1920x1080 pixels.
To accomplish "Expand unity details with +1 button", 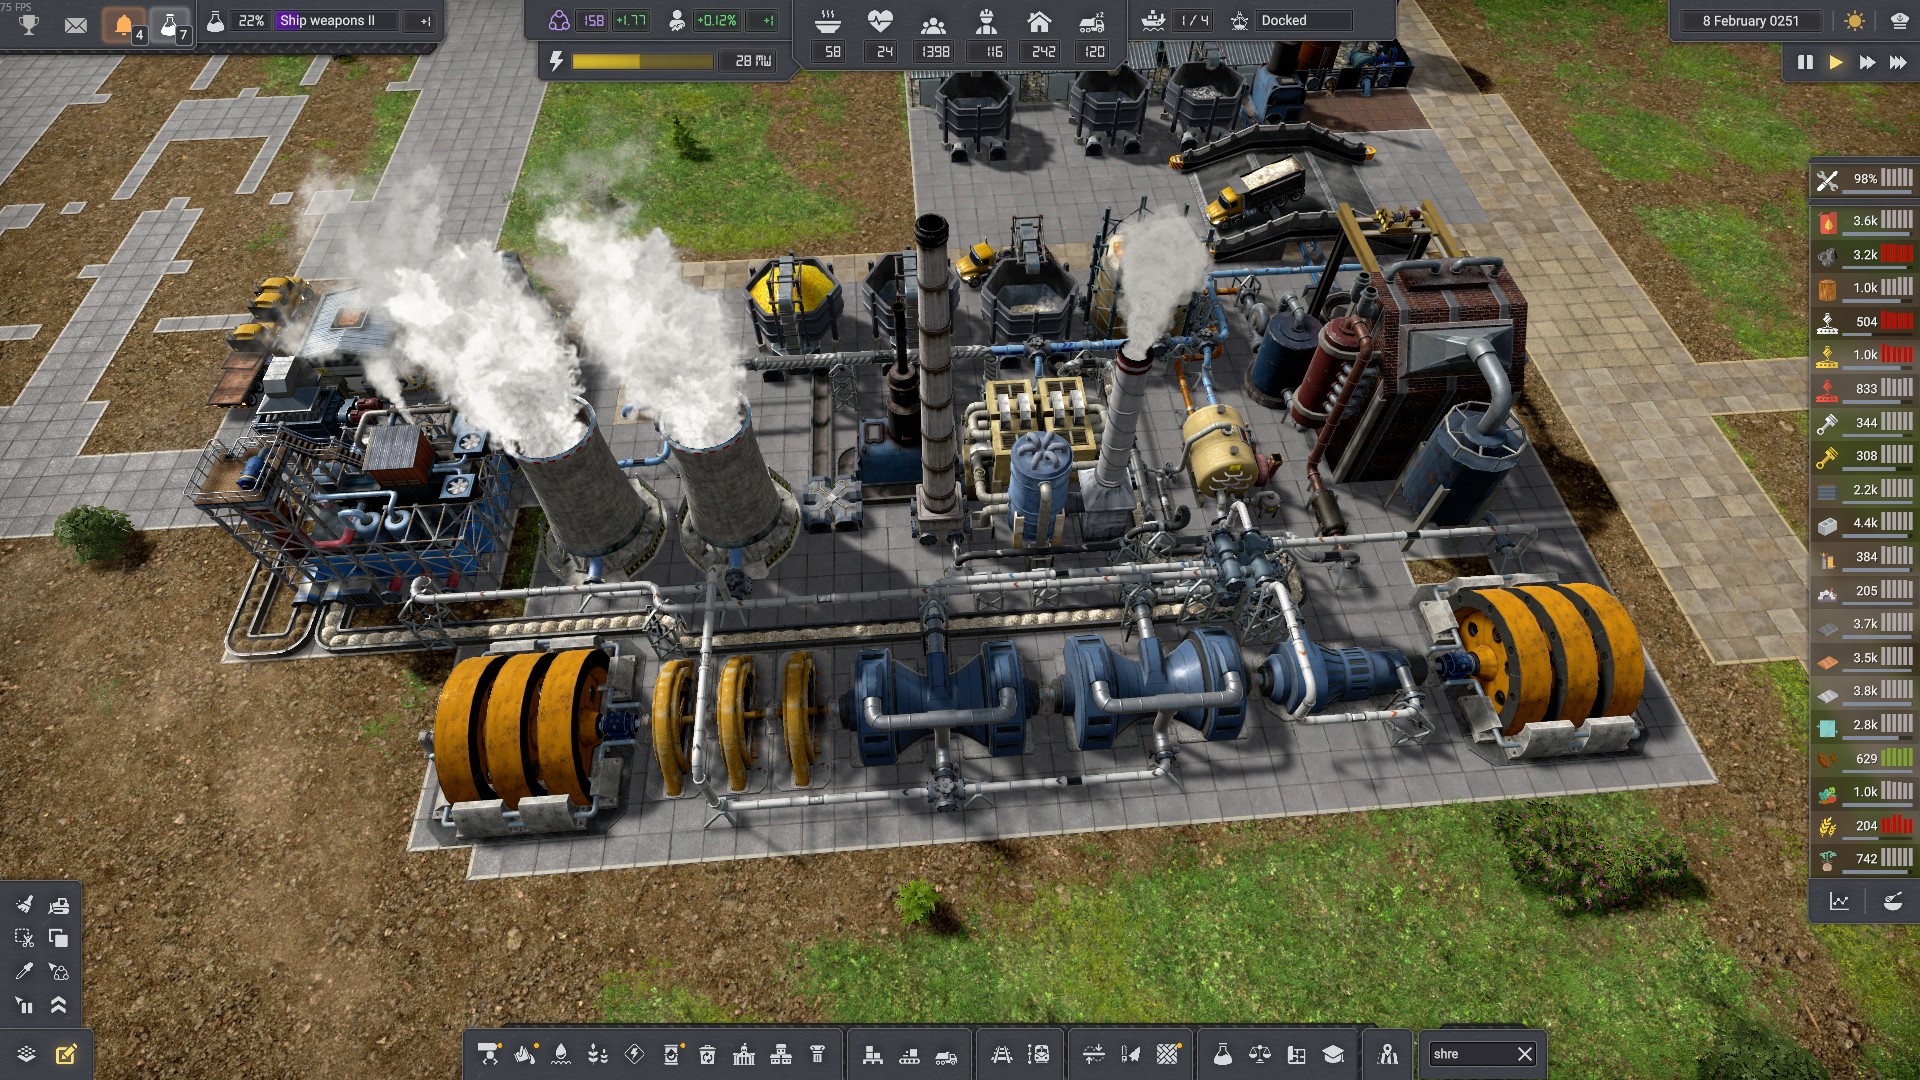I will click(x=768, y=21).
